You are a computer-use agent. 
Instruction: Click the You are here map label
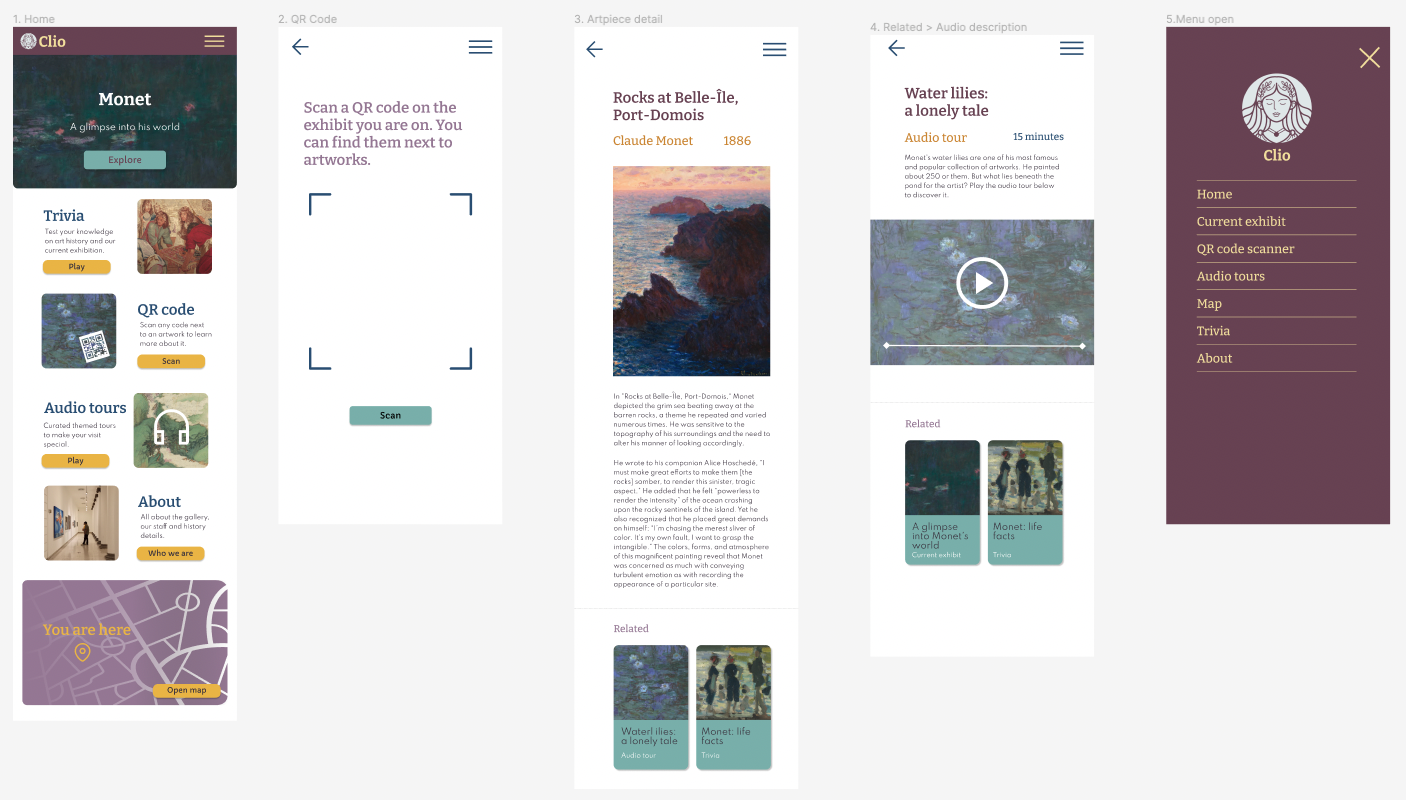pyautogui.click(x=87, y=630)
